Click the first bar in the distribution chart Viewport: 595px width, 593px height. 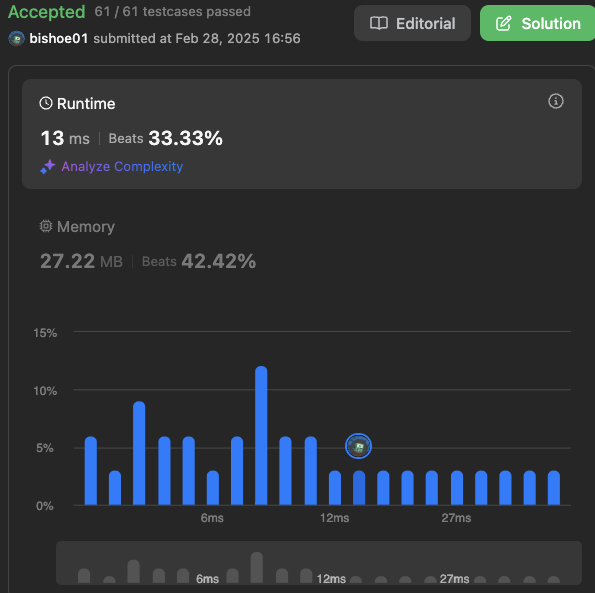pos(91,471)
